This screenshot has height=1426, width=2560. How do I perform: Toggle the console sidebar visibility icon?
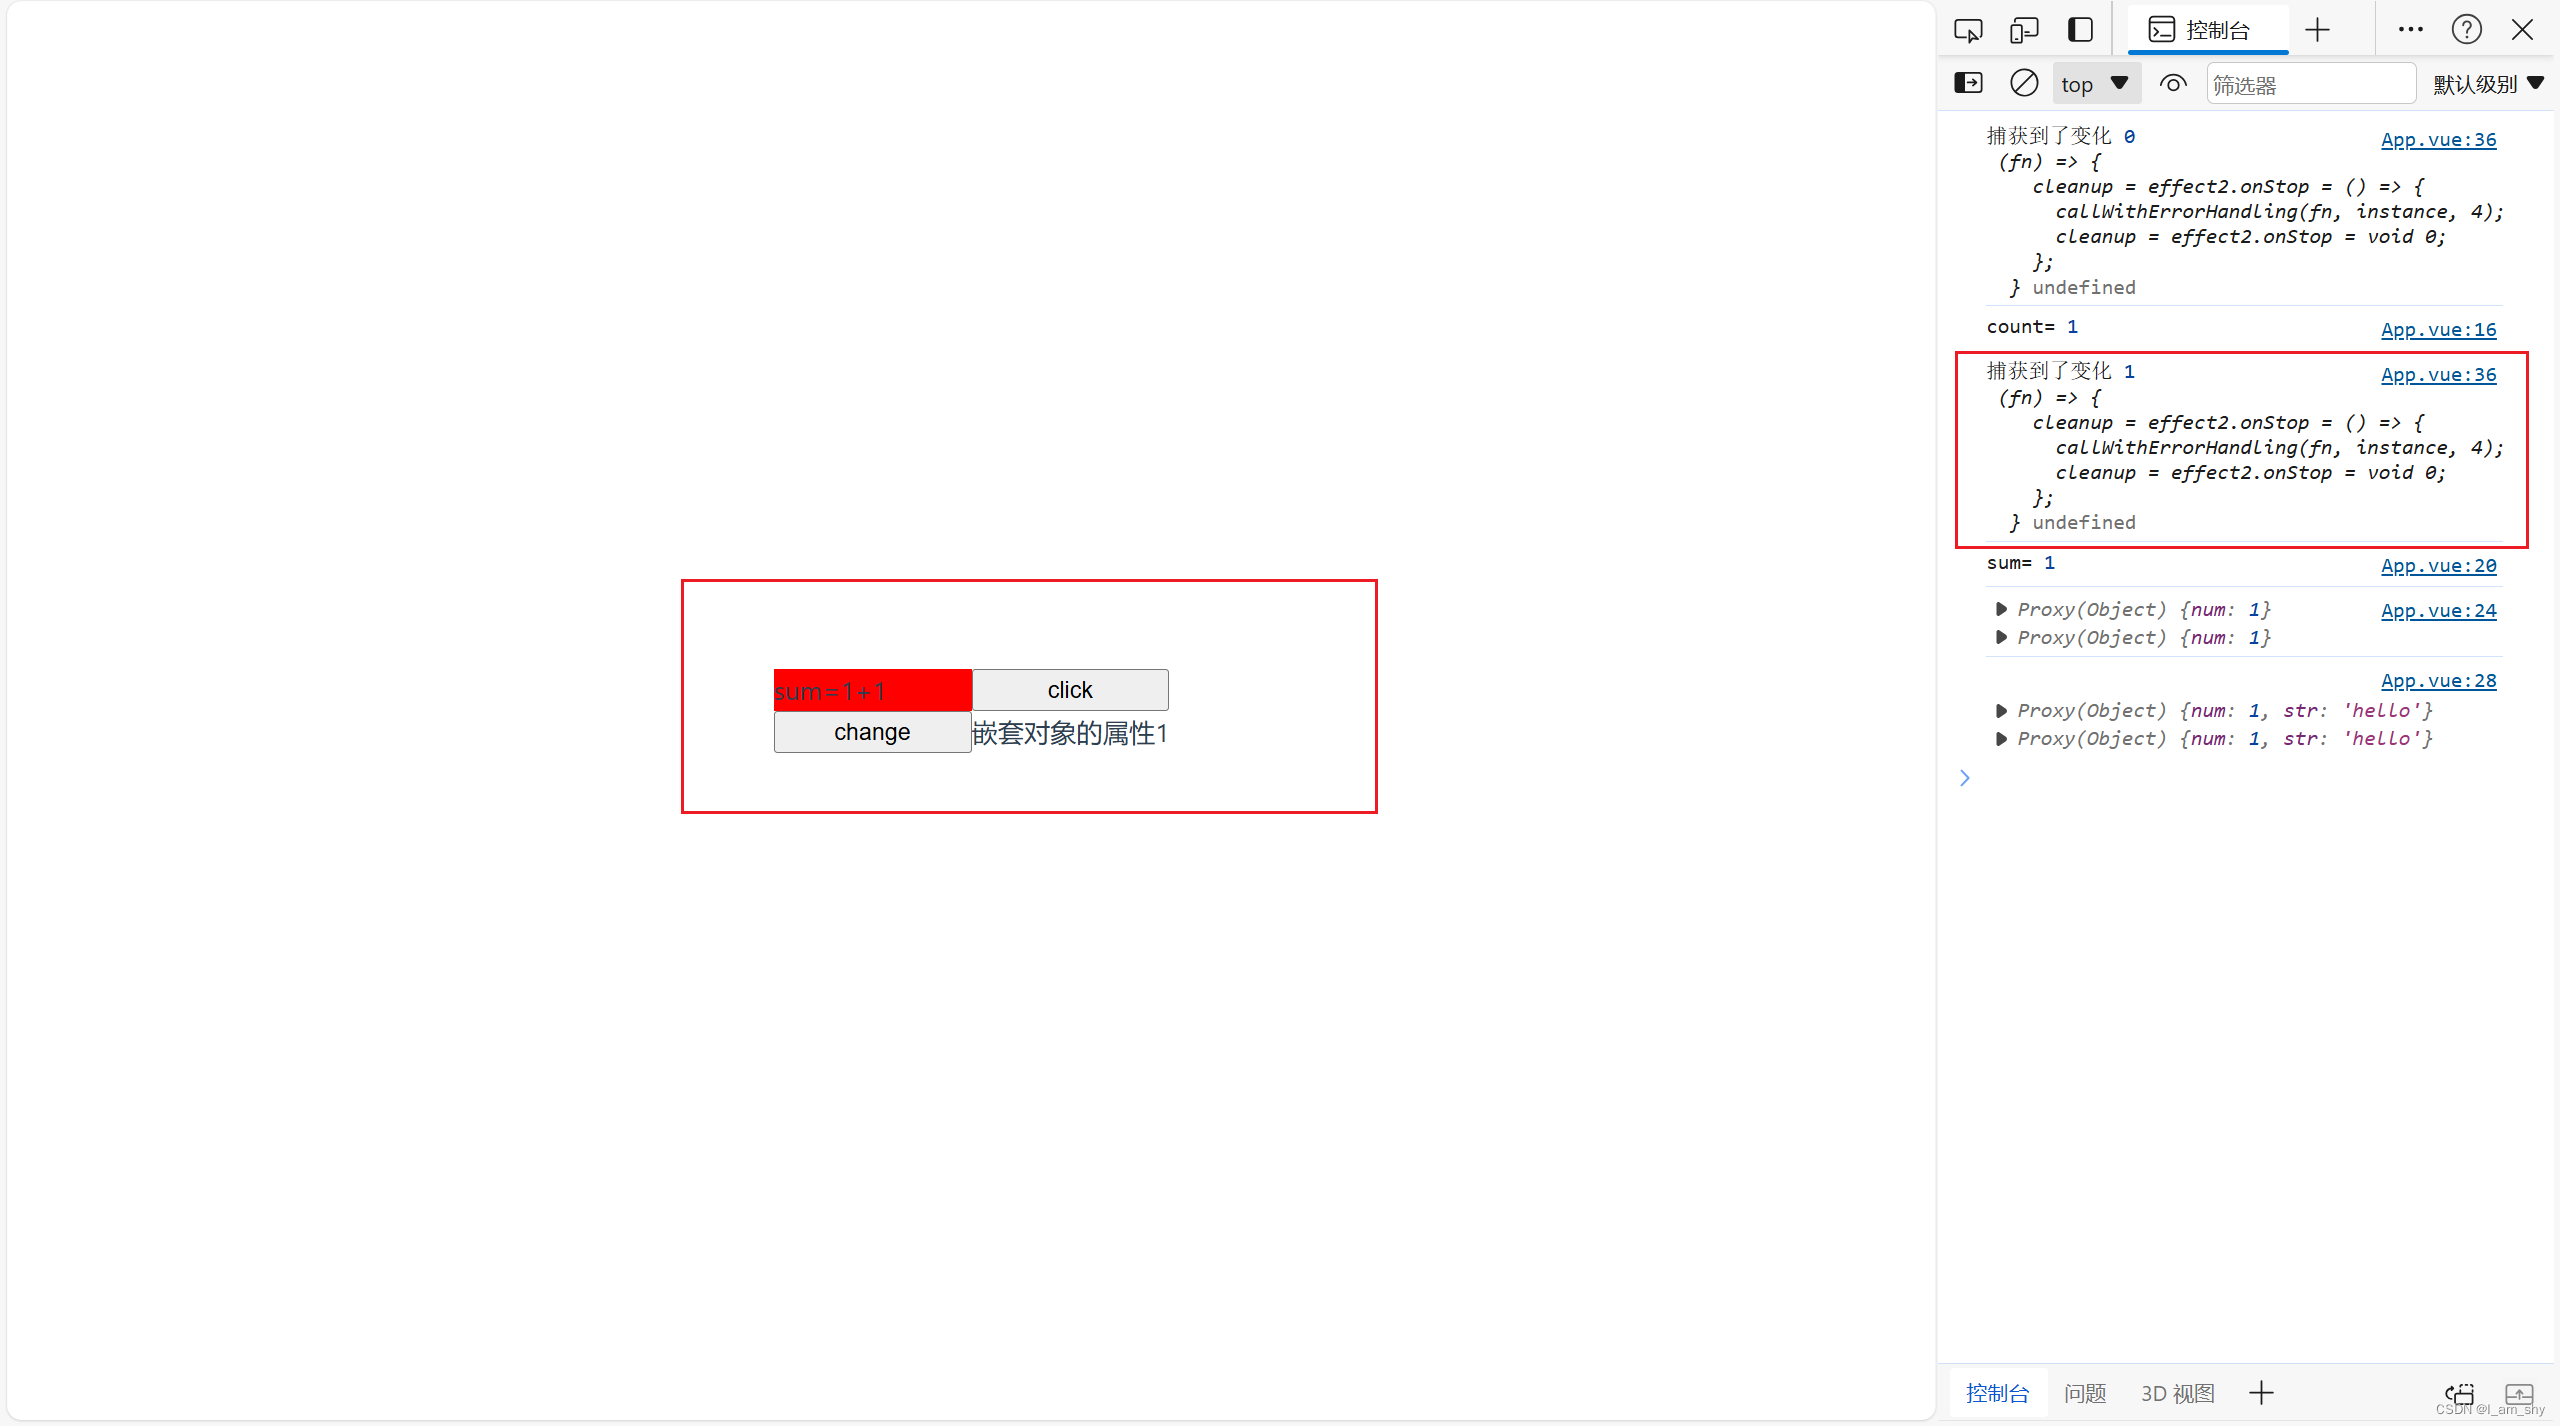[x=1970, y=83]
